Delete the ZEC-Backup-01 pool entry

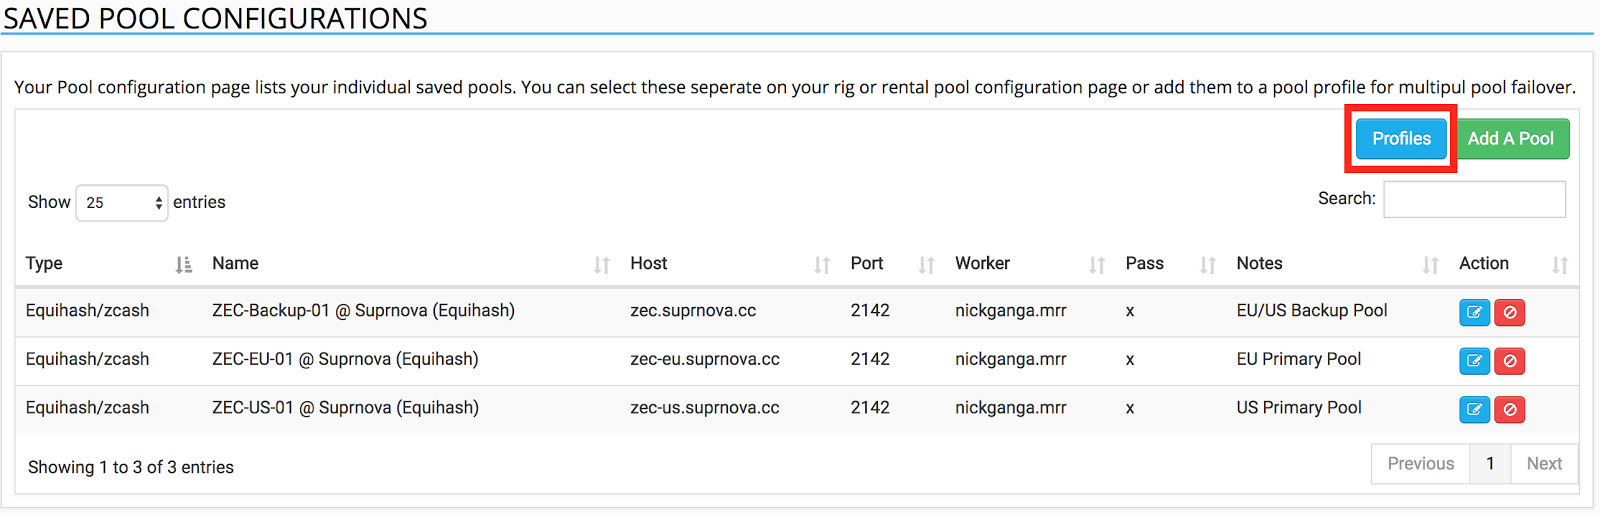click(x=1510, y=312)
